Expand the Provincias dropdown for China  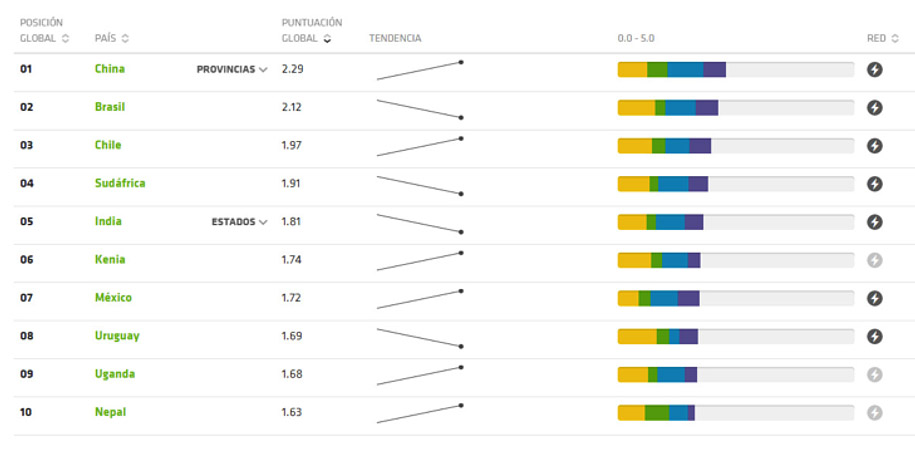[232, 70]
